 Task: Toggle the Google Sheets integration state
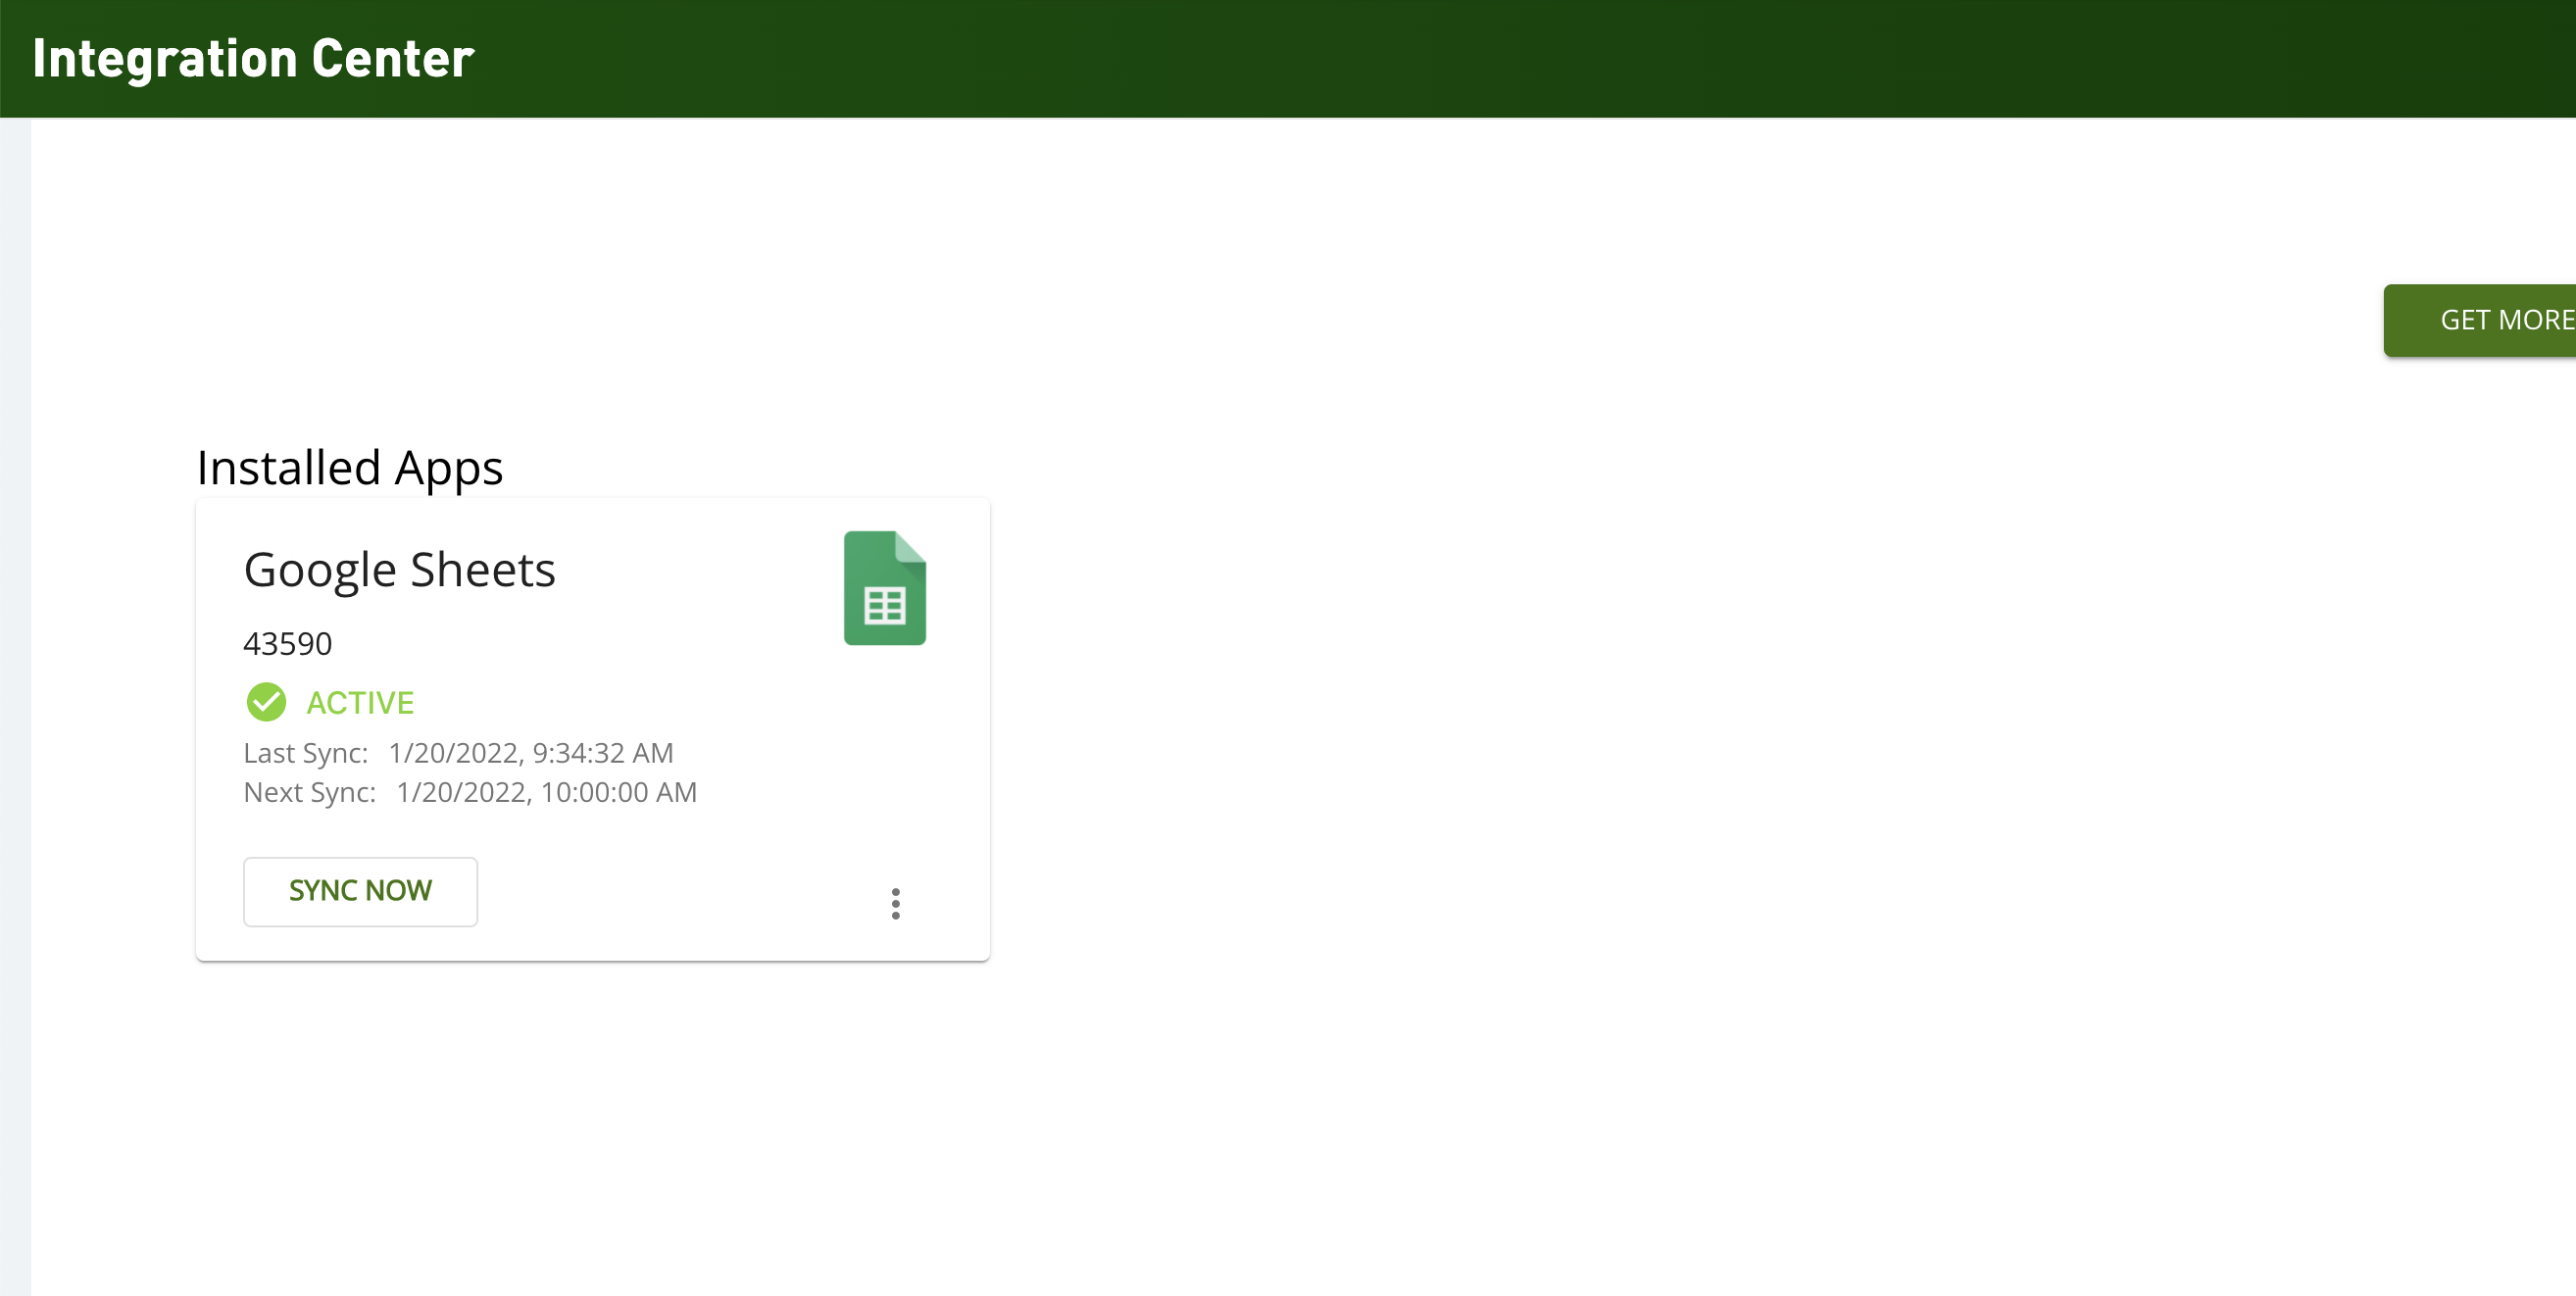pos(265,702)
